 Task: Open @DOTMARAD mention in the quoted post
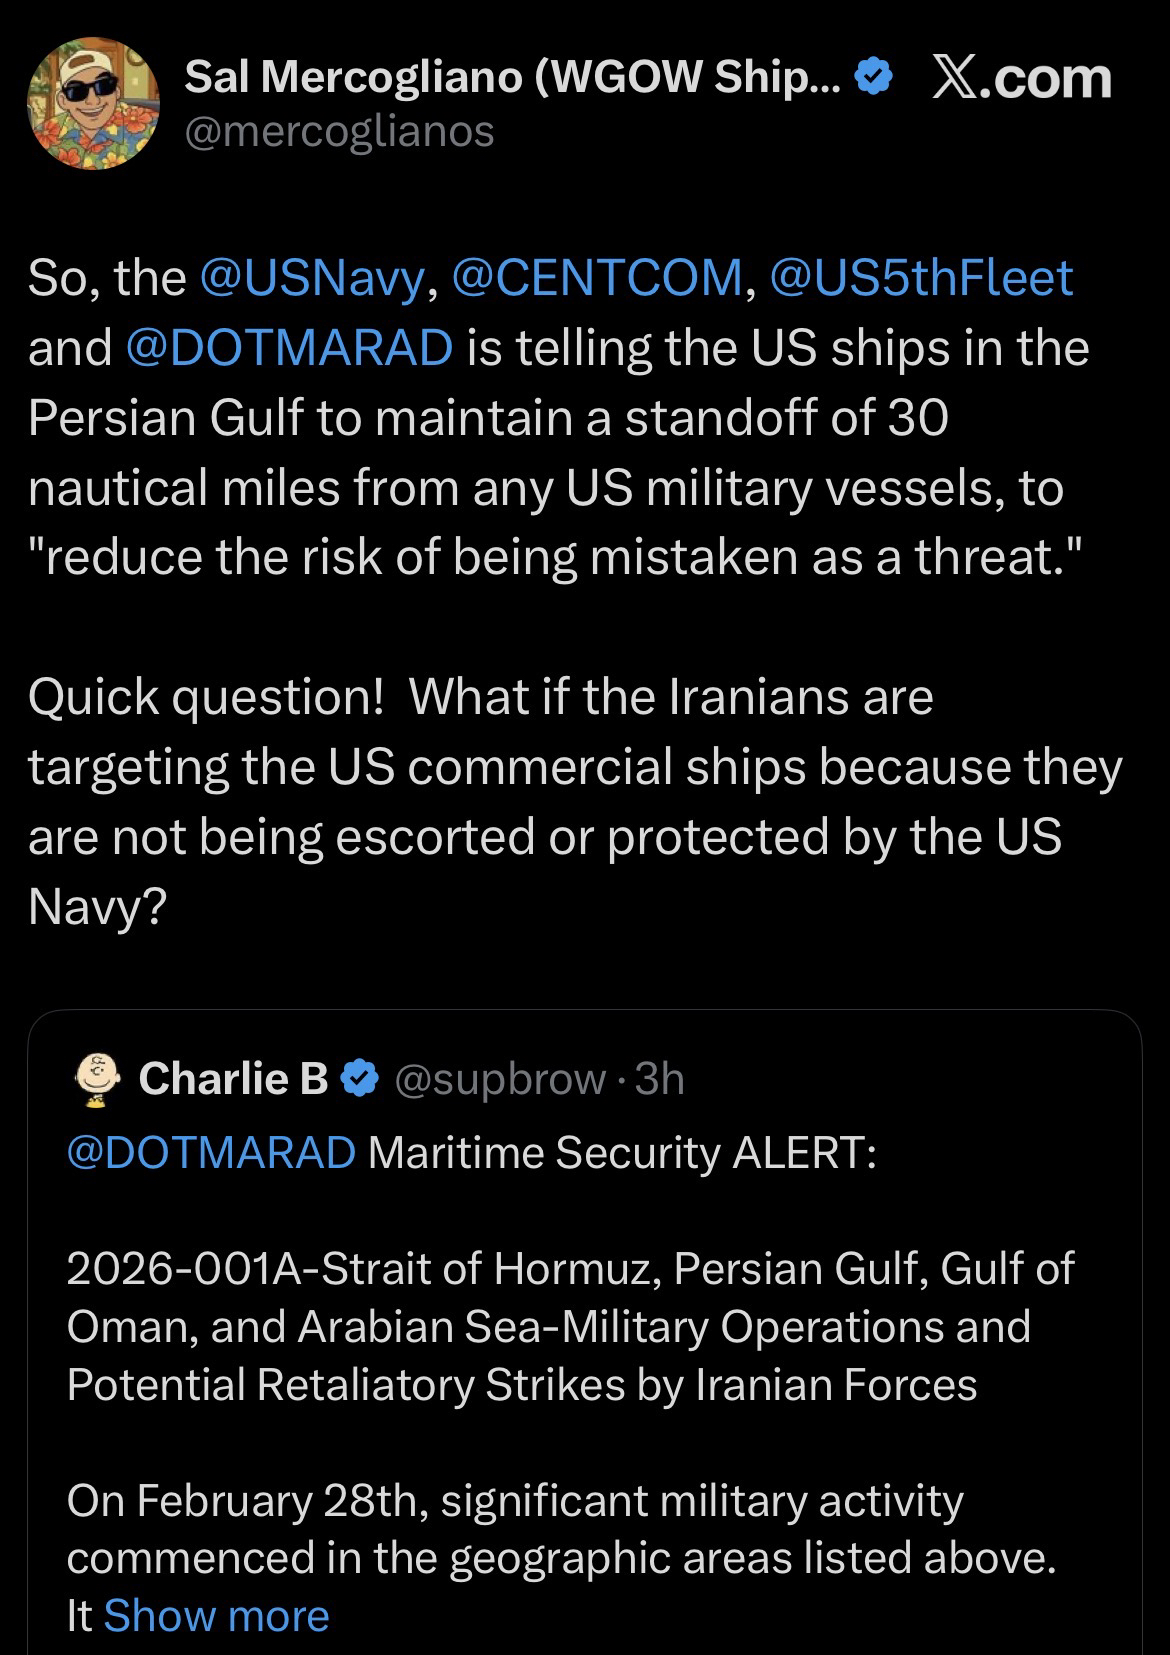point(211,1152)
